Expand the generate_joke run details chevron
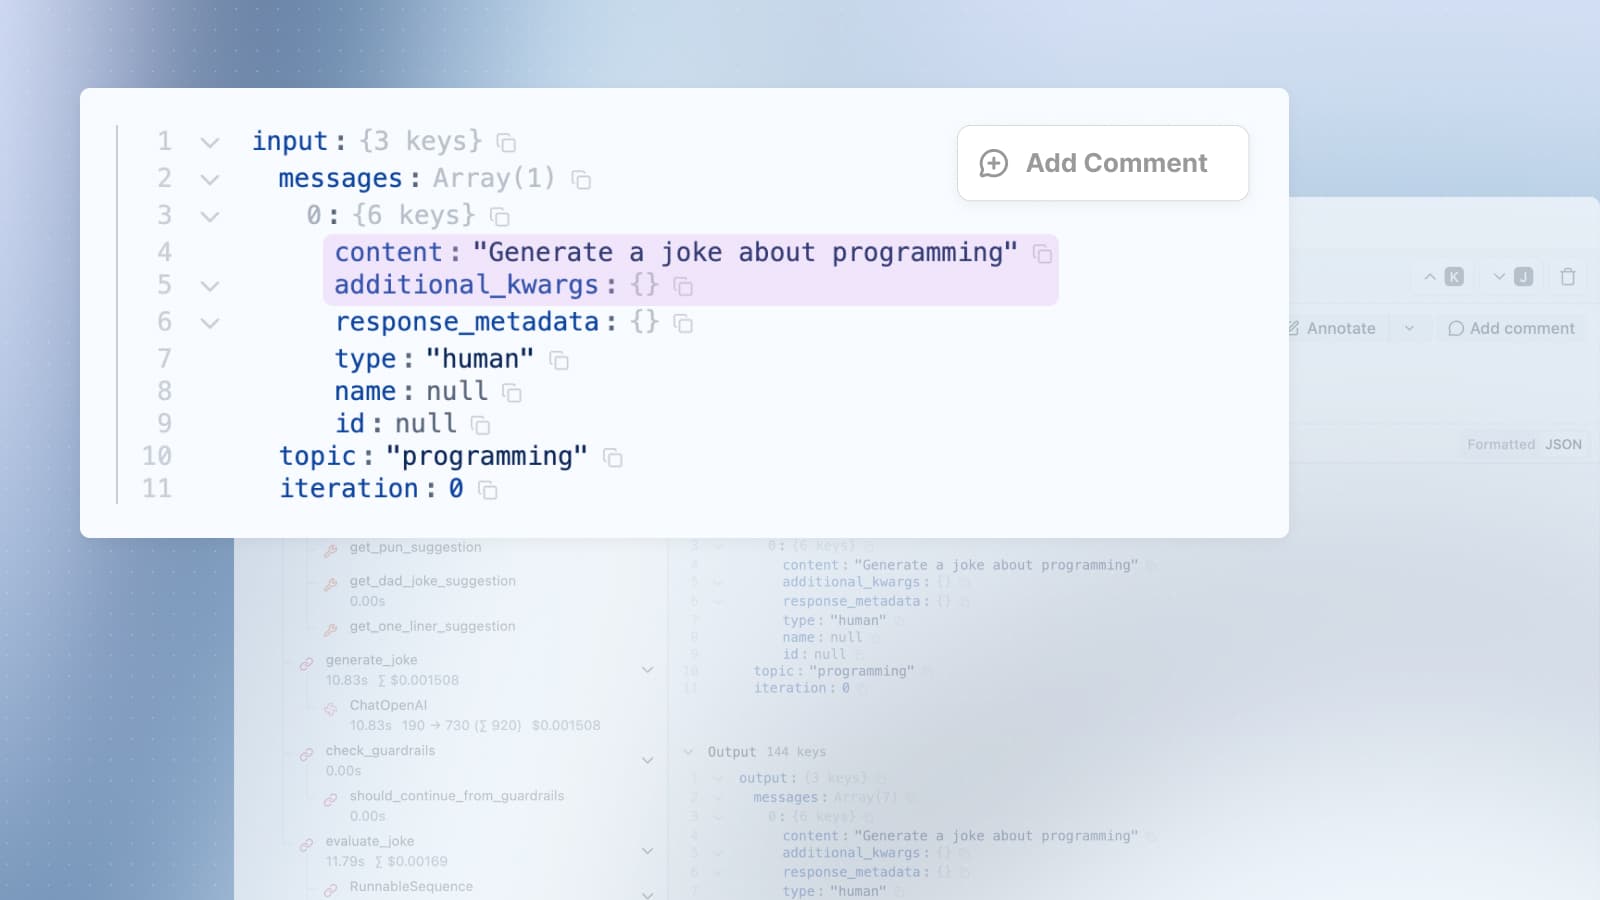Image resolution: width=1600 pixels, height=900 pixels. click(647, 669)
